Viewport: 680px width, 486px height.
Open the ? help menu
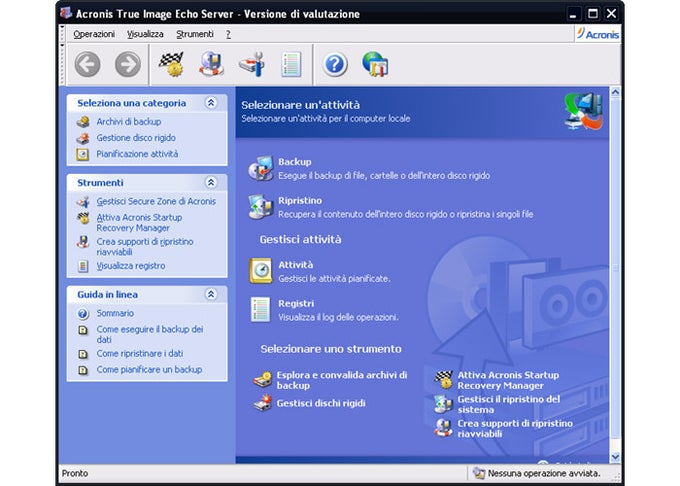pos(228,34)
